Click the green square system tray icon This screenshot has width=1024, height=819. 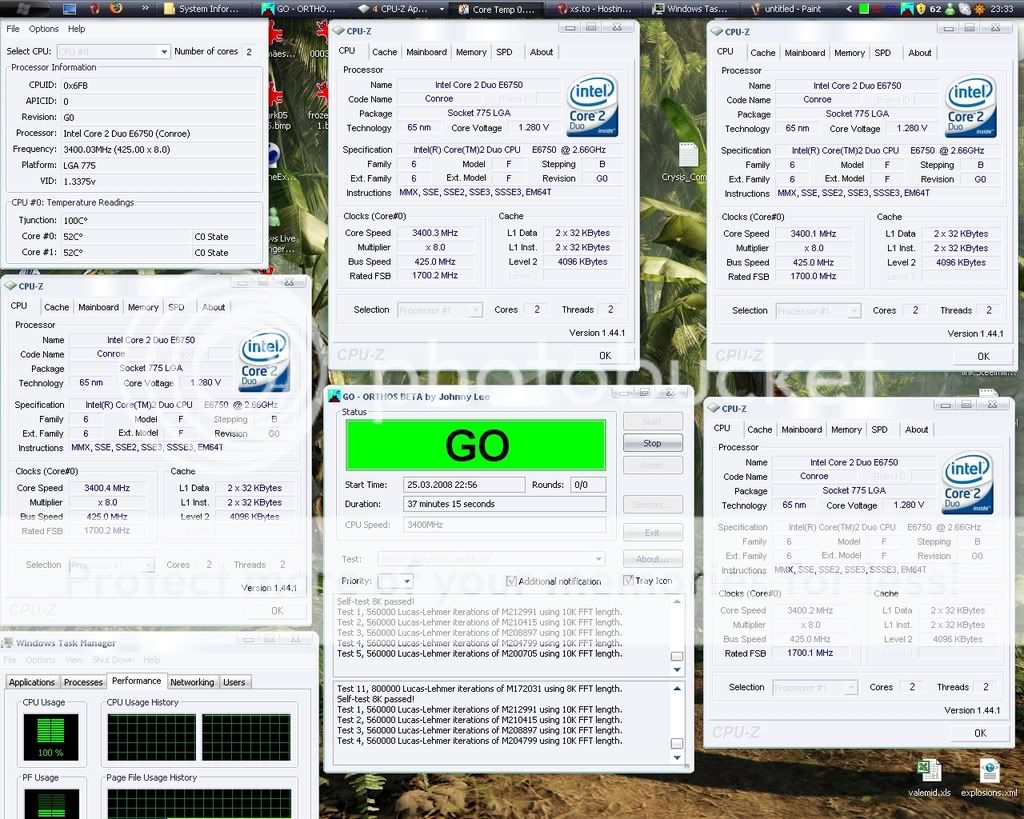click(x=864, y=8)
